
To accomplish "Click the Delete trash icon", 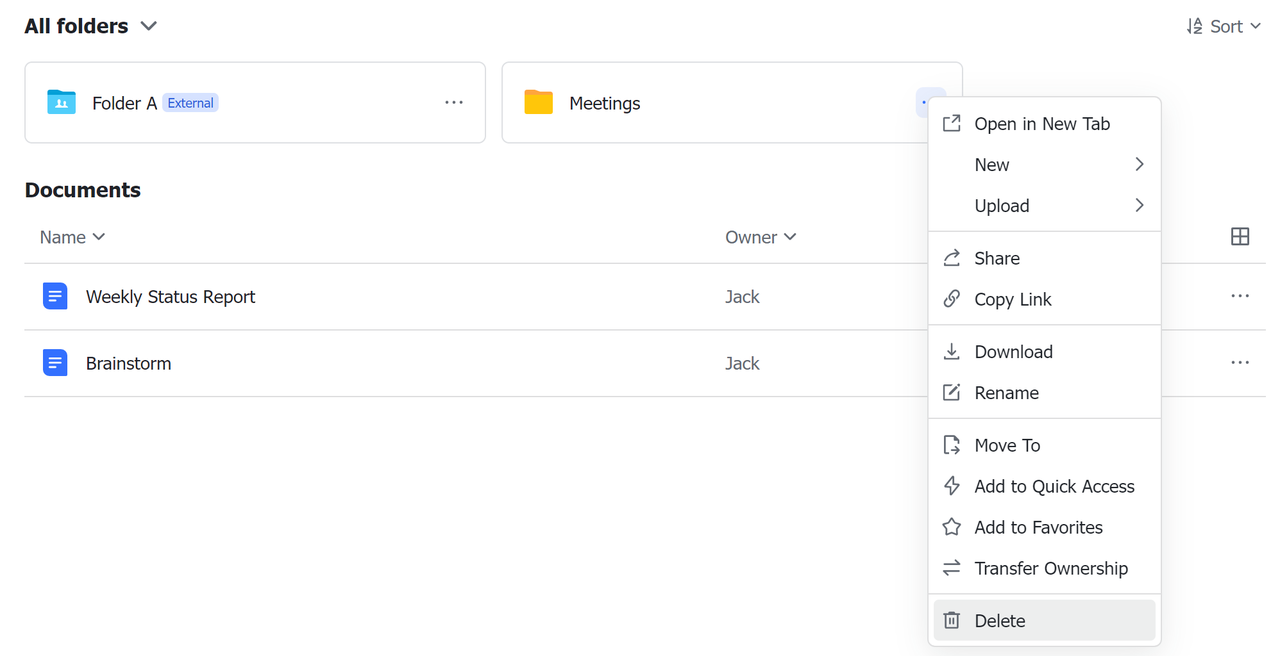I will [x=951, y=620].
